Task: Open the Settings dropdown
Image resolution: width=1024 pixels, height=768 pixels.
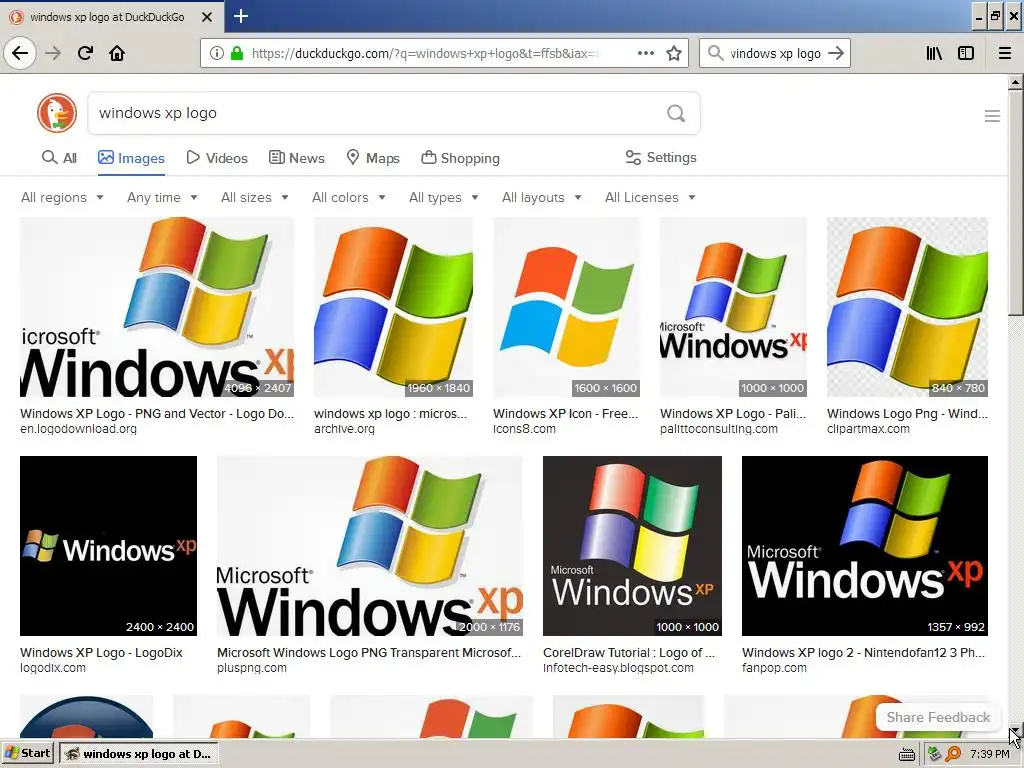Action: (661, 157)
